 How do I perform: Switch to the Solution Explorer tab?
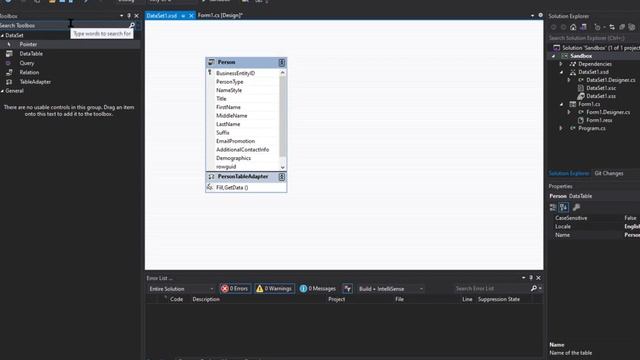click(x=569, y=173)
